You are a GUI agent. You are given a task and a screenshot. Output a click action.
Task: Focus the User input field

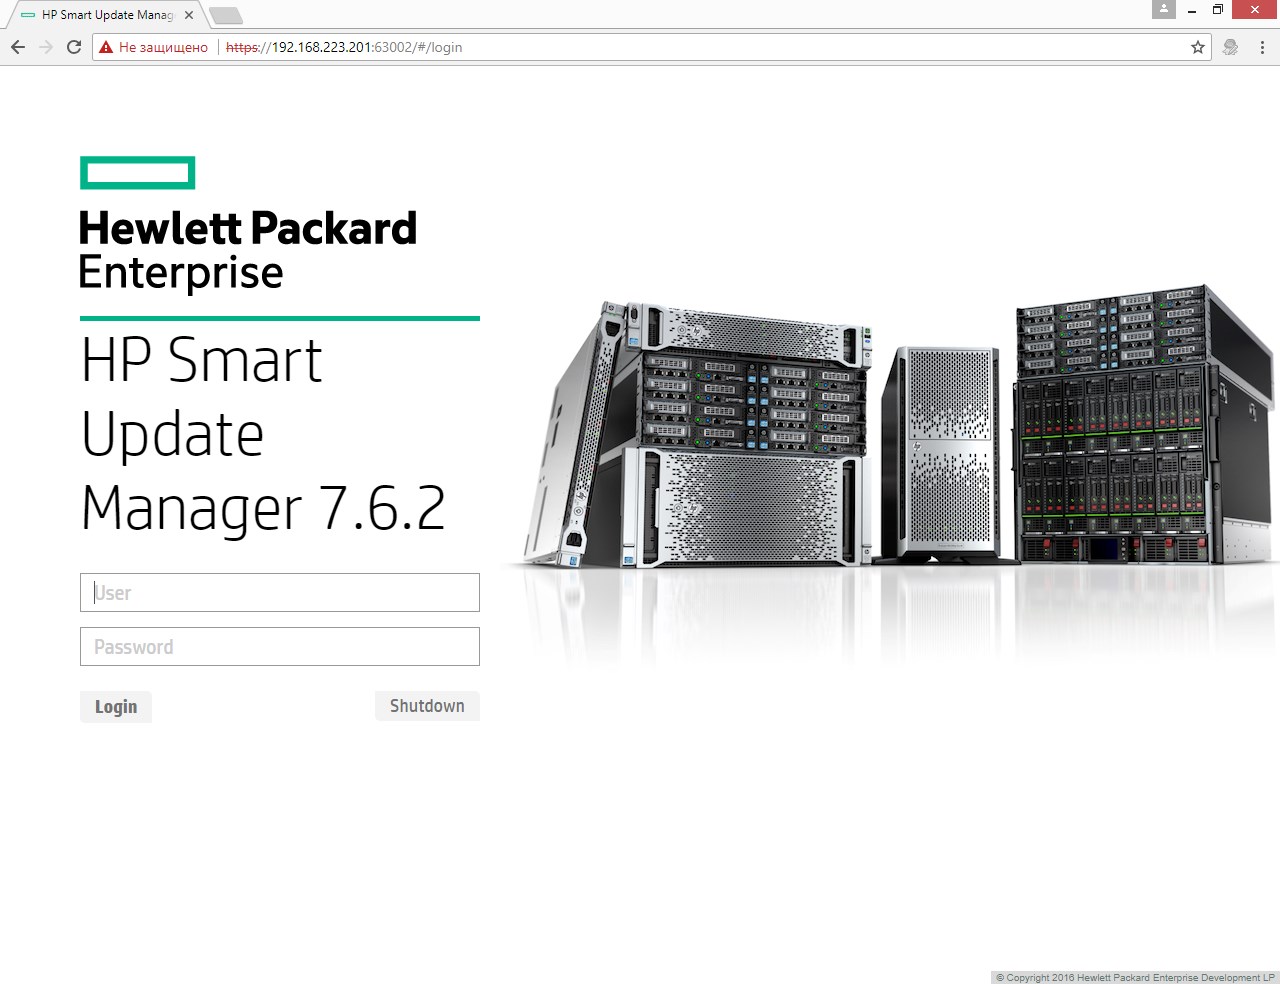[280, 593]
